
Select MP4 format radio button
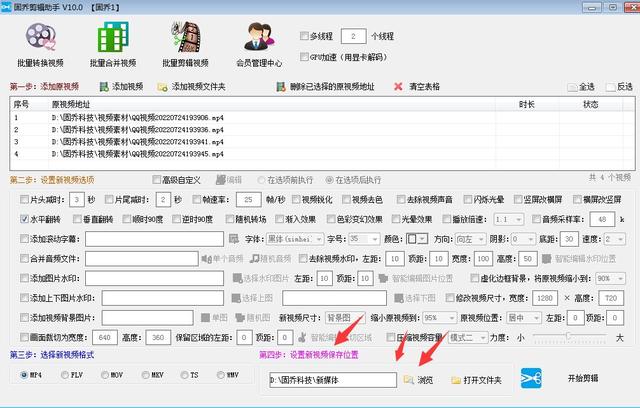pos(24,375)
